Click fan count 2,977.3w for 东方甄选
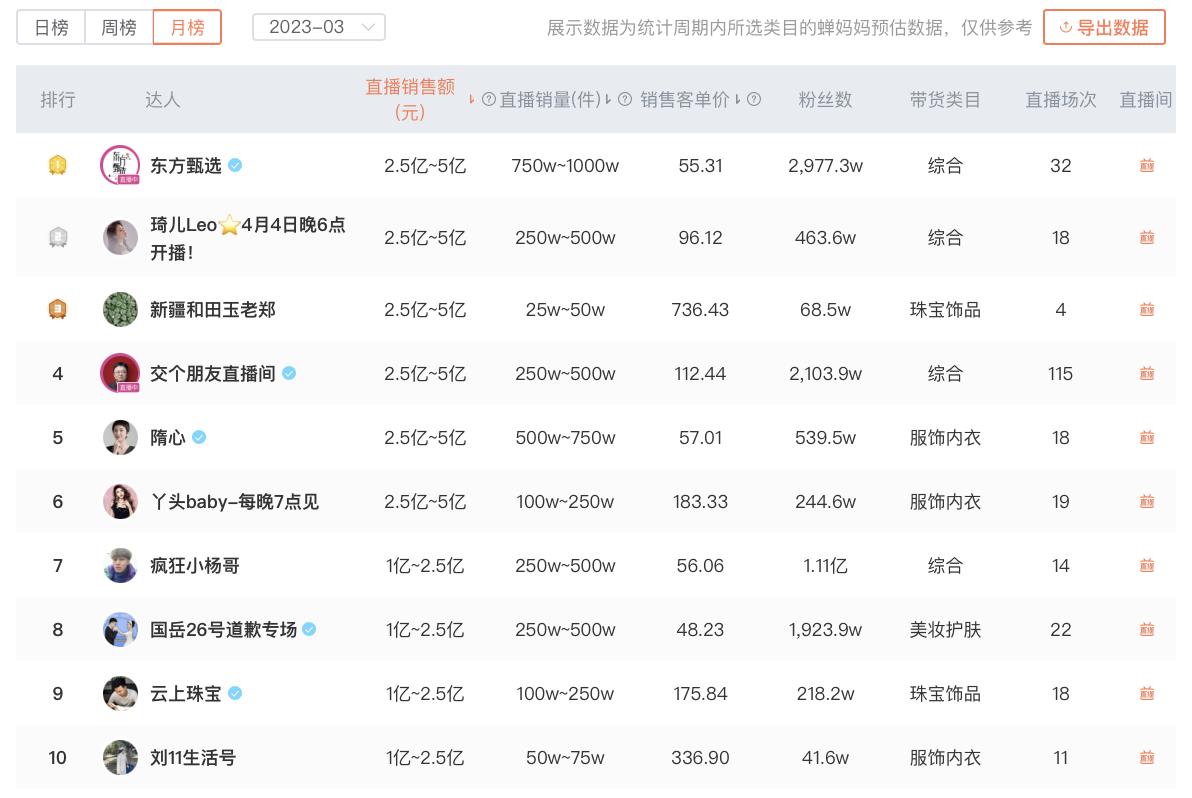Image resolution: width=1192 pixels, height=798 pixels. click(825, 166)
